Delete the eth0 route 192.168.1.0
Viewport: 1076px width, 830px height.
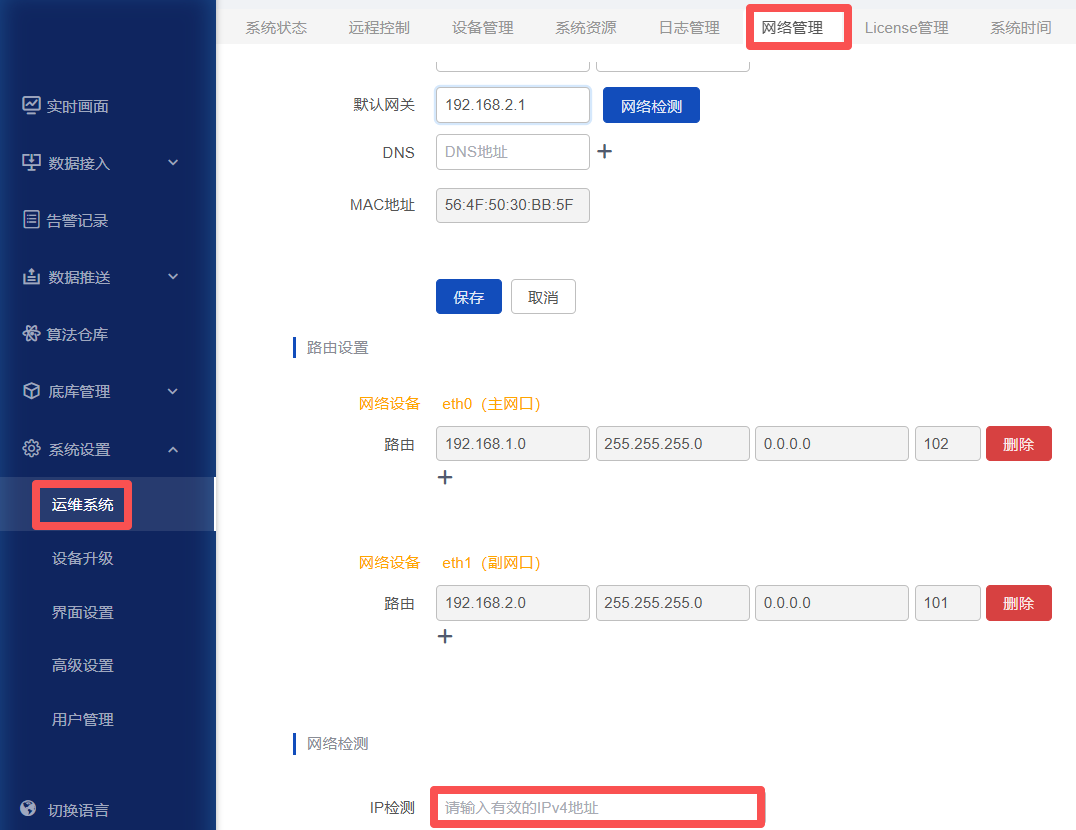tap(1018, 444)
